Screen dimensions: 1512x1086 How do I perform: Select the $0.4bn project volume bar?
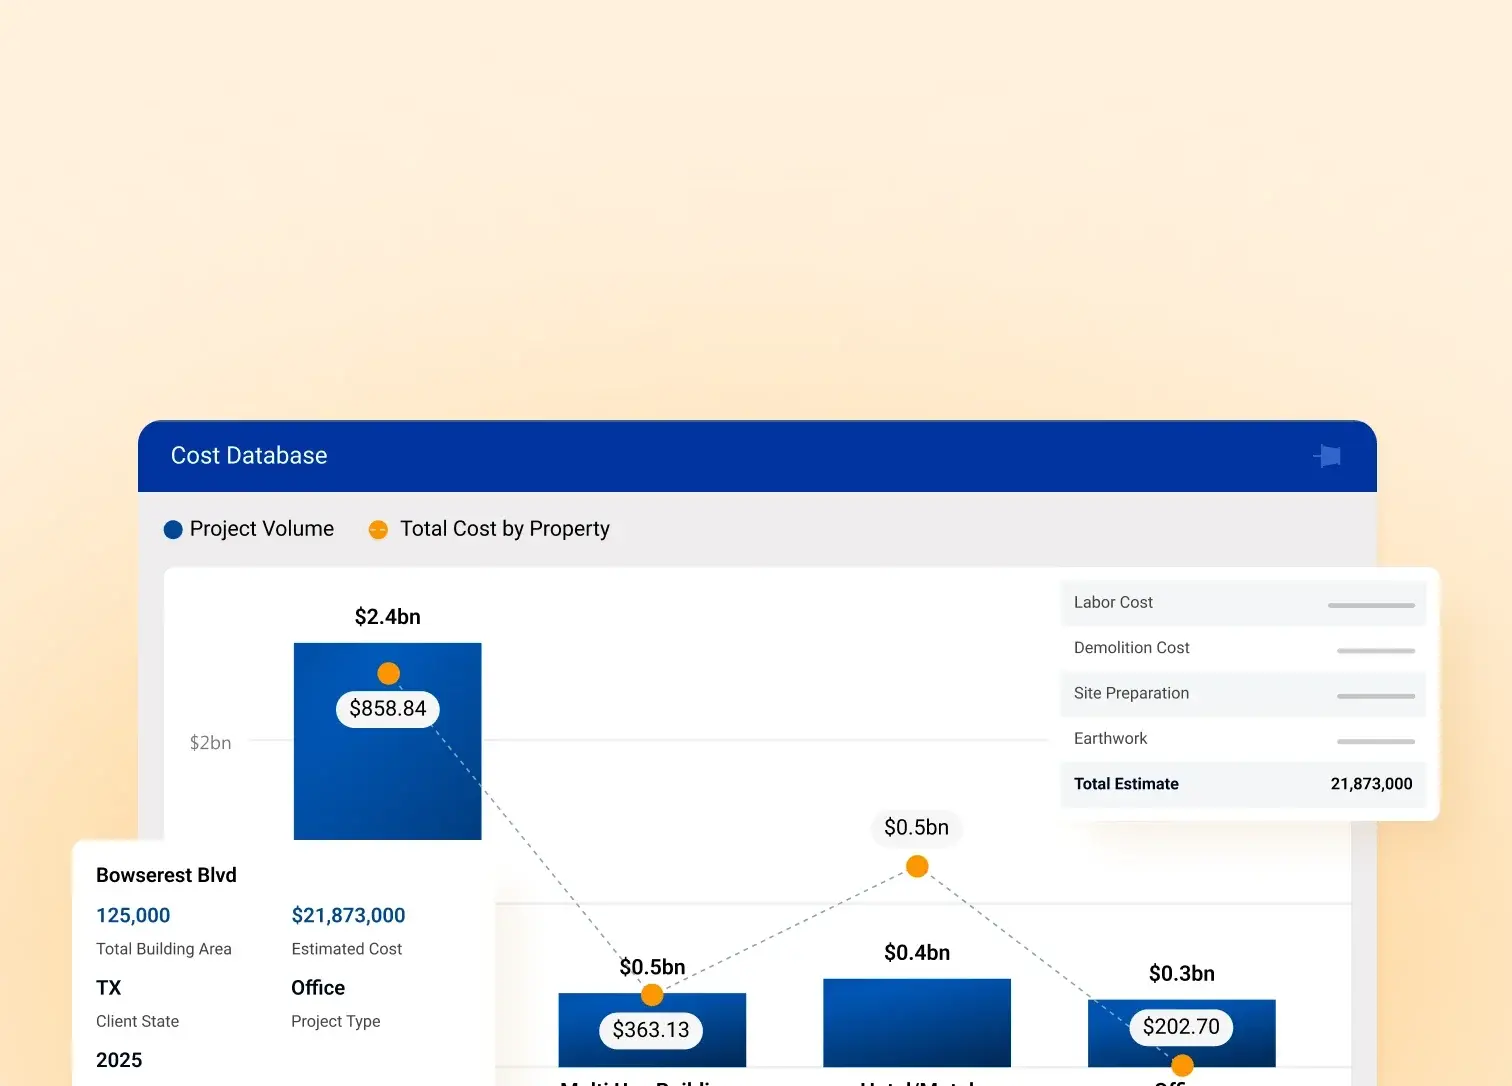(916, 1022)
